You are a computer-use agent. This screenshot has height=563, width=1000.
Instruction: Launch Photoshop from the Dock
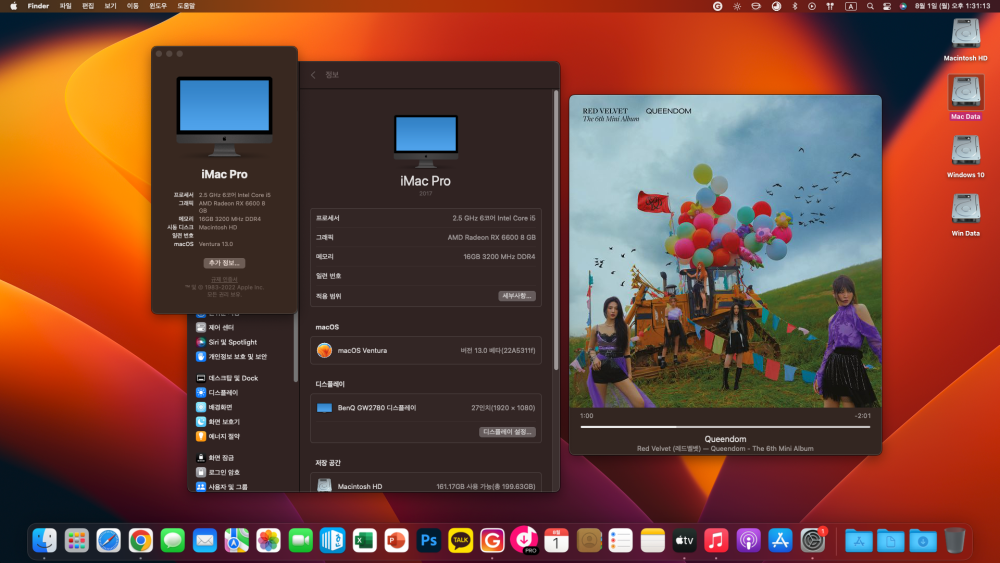click(429, 541)
